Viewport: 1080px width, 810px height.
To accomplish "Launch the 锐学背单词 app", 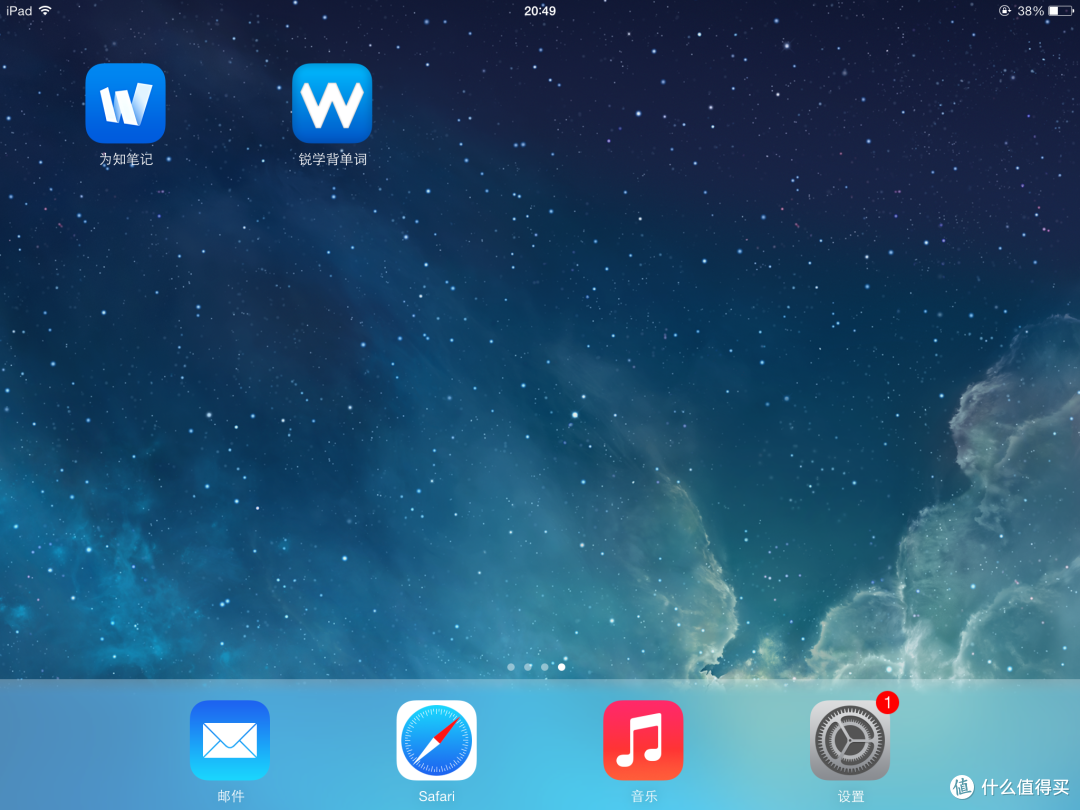I will tap(332, 103).
